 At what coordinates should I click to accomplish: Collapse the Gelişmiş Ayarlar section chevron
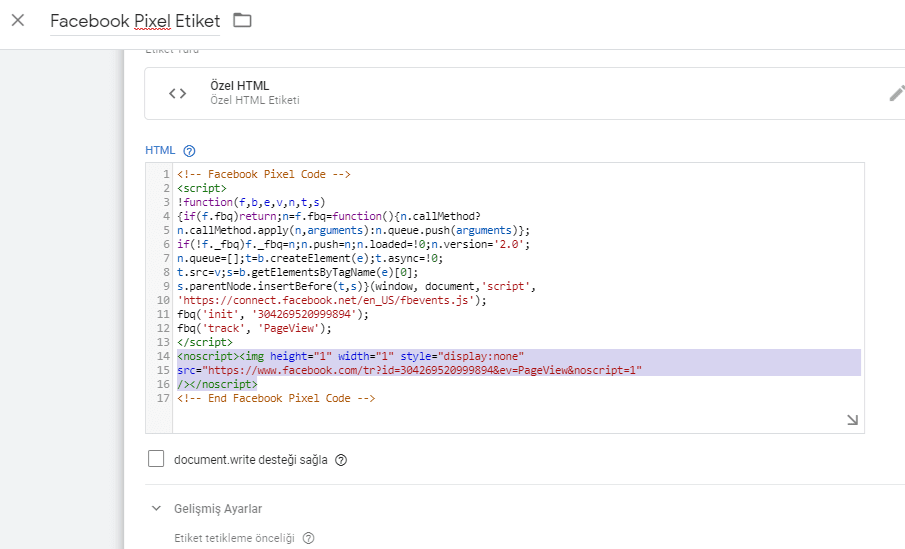(x=156, y=509)
